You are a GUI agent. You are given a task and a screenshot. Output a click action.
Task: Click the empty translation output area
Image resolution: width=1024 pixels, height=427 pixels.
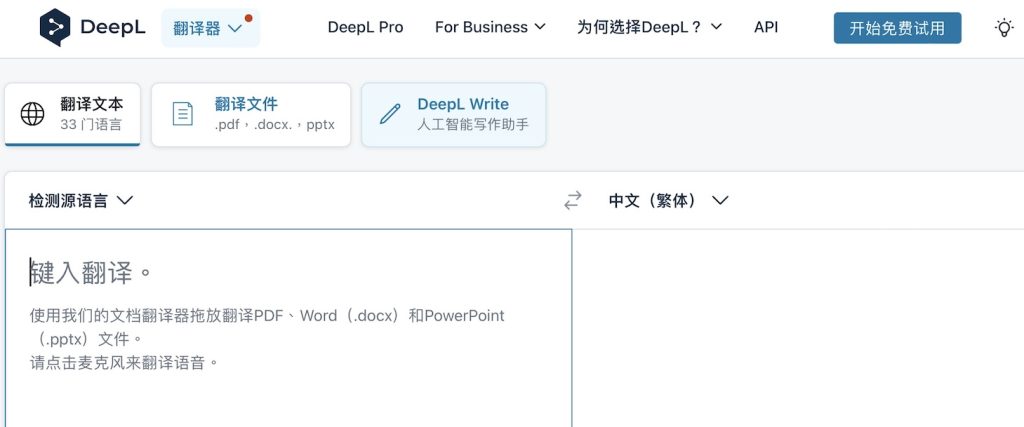798,328
